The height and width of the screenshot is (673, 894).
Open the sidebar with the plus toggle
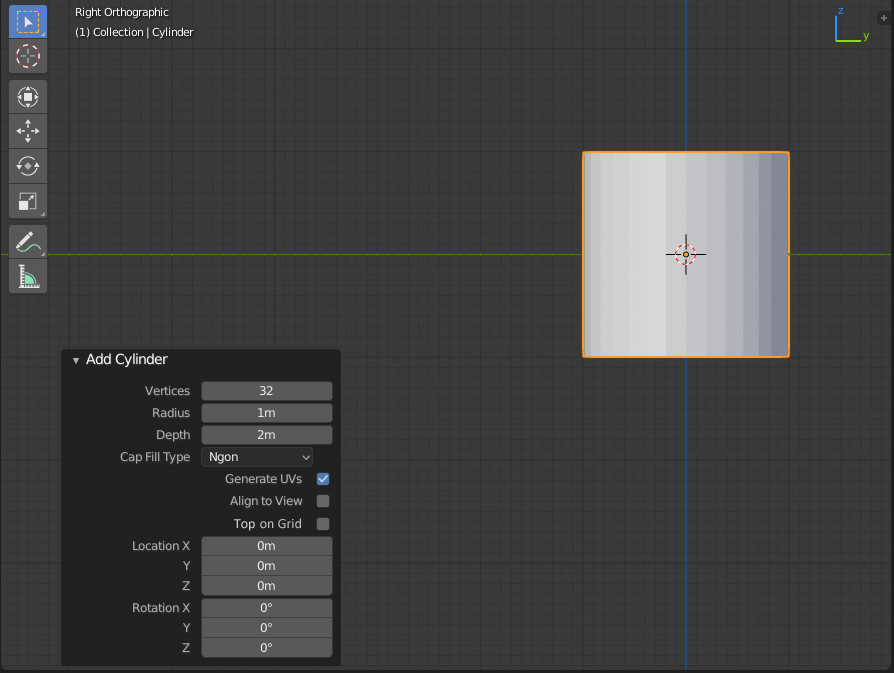(x=884, y=18)
